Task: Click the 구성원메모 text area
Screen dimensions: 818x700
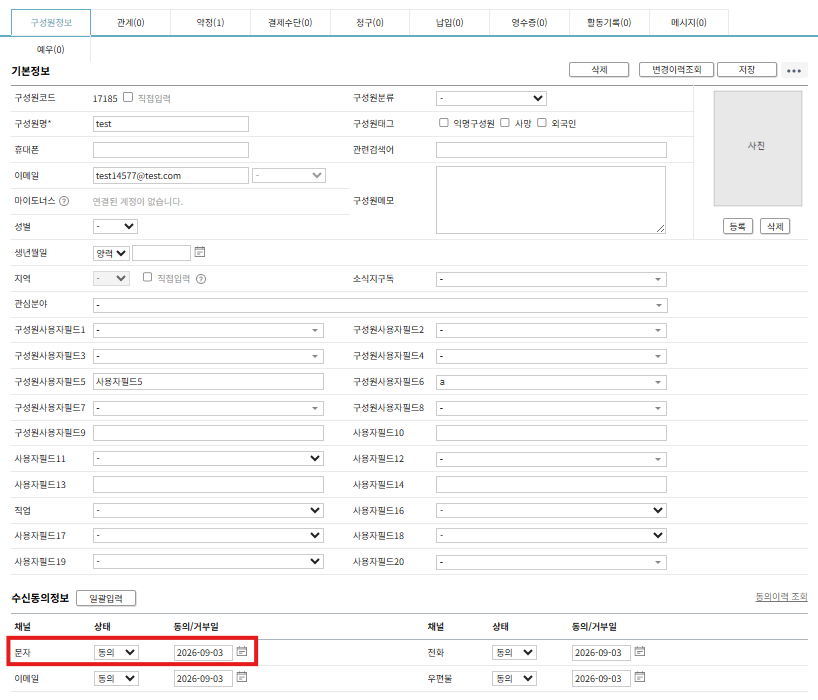Action: coord(551,200)
